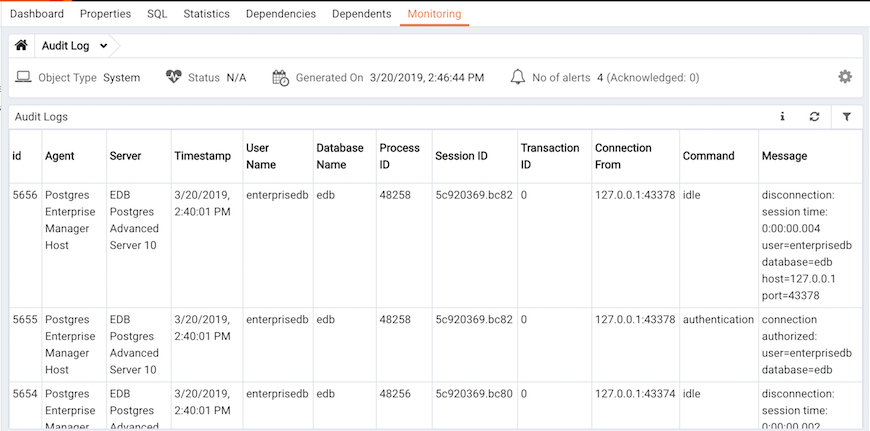Click the Generated On date value

tap(427, 78)
